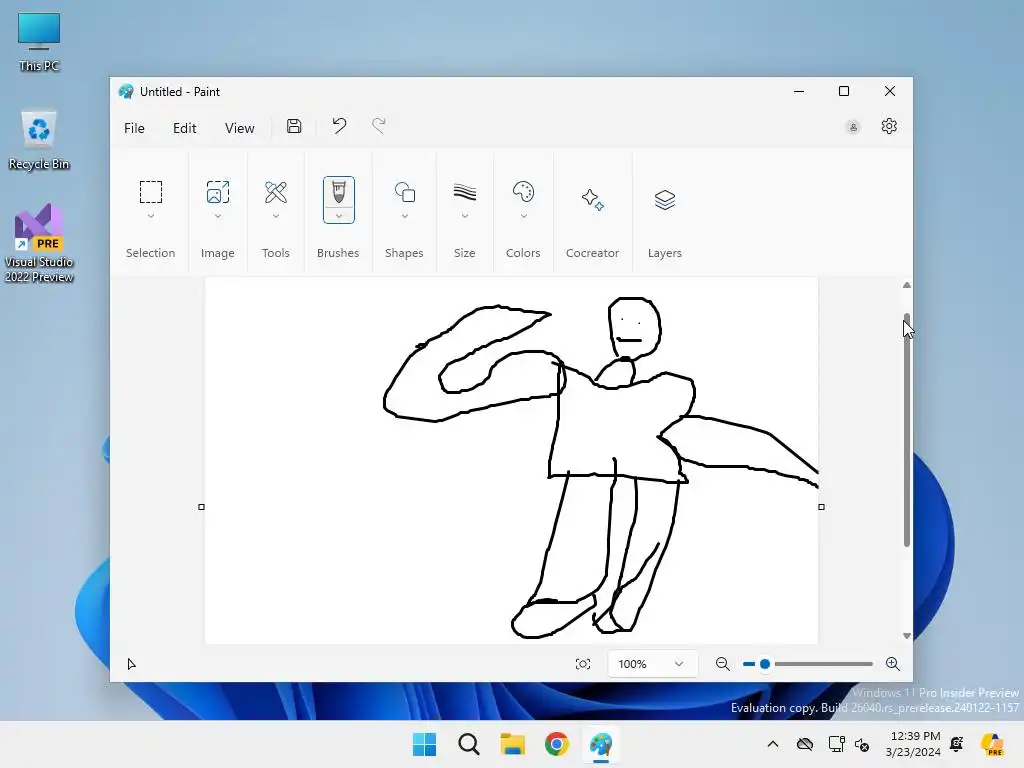Click the Paint taskbar icon
Viewport: 1024px width, 768px height.
tap(601, 744)
